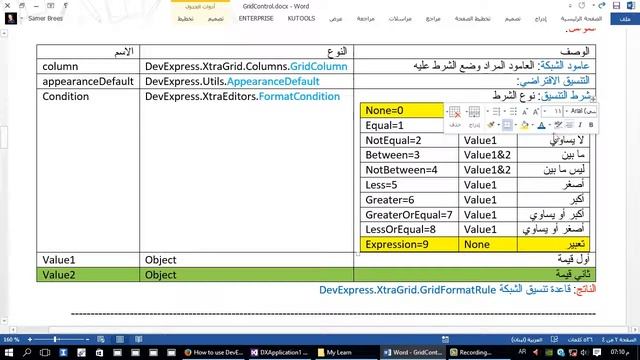Click the font color A icon
The image size is (640, 360).
coord(542,125)
